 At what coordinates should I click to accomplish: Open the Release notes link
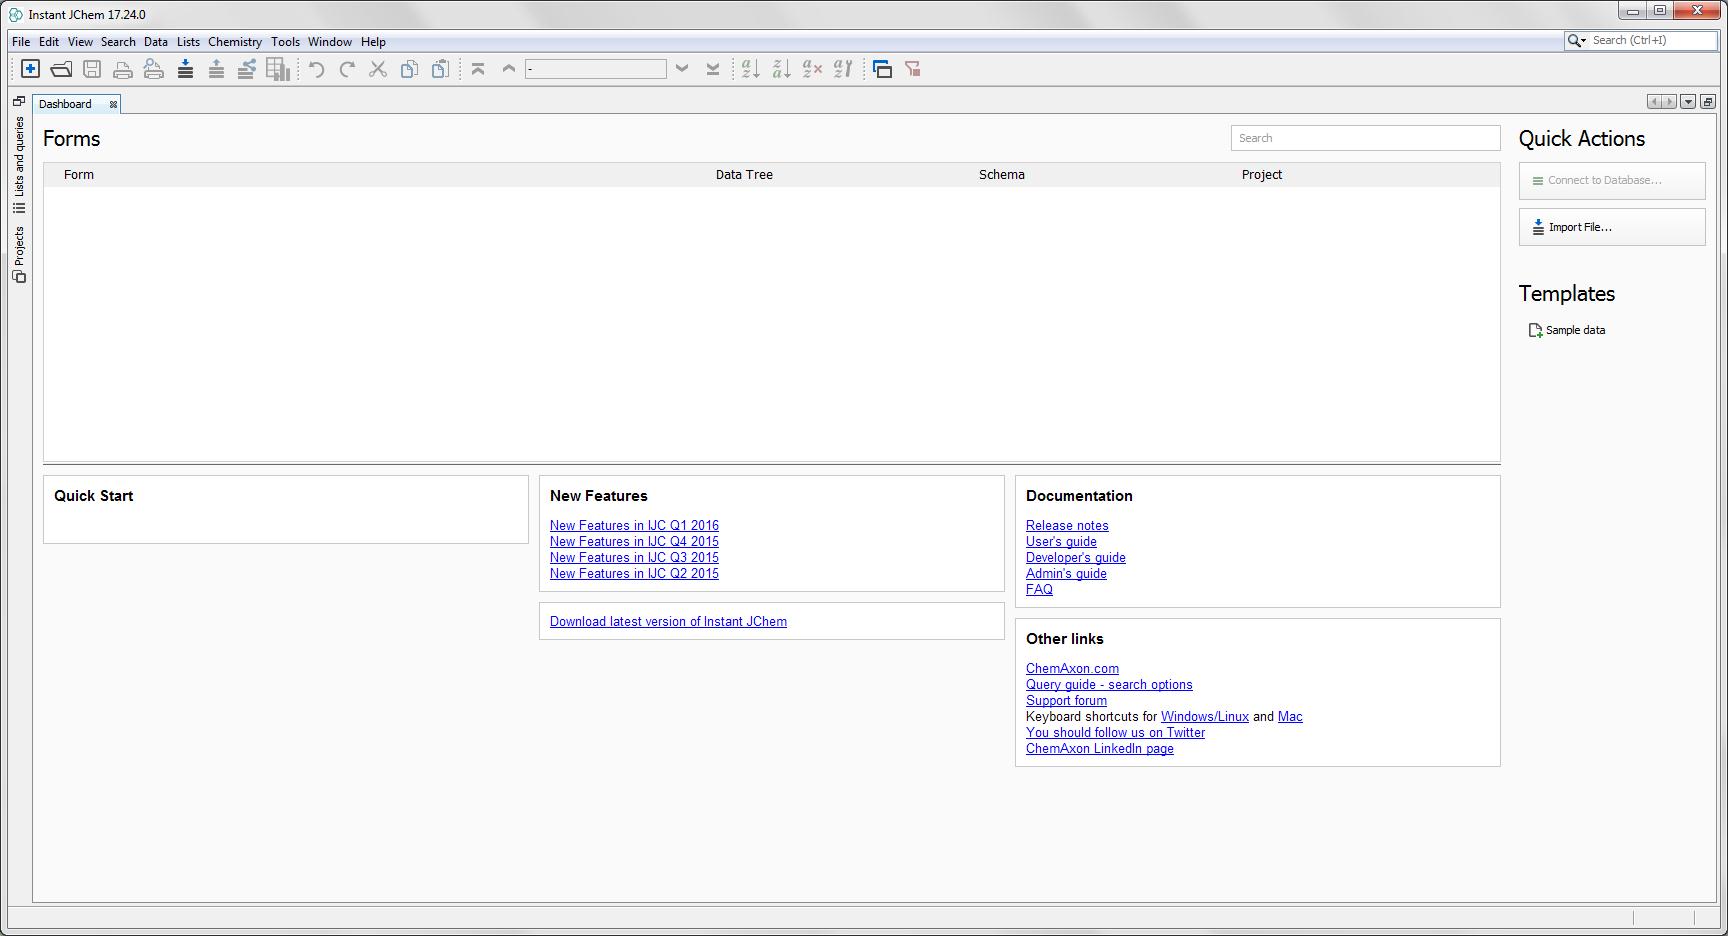(1067, 525)
